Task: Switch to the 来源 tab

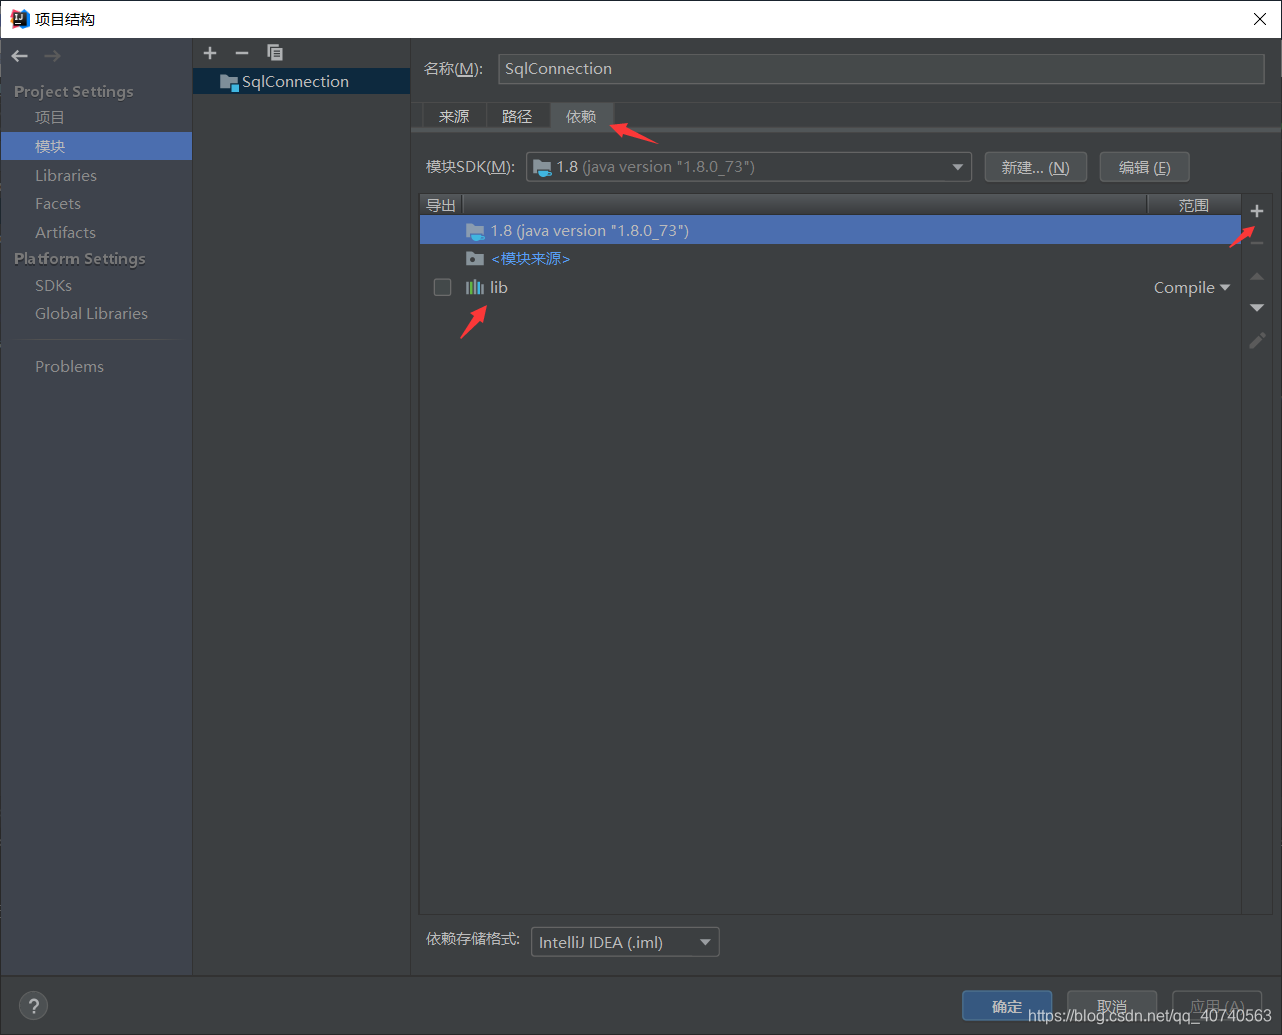Action: point(453,116)
